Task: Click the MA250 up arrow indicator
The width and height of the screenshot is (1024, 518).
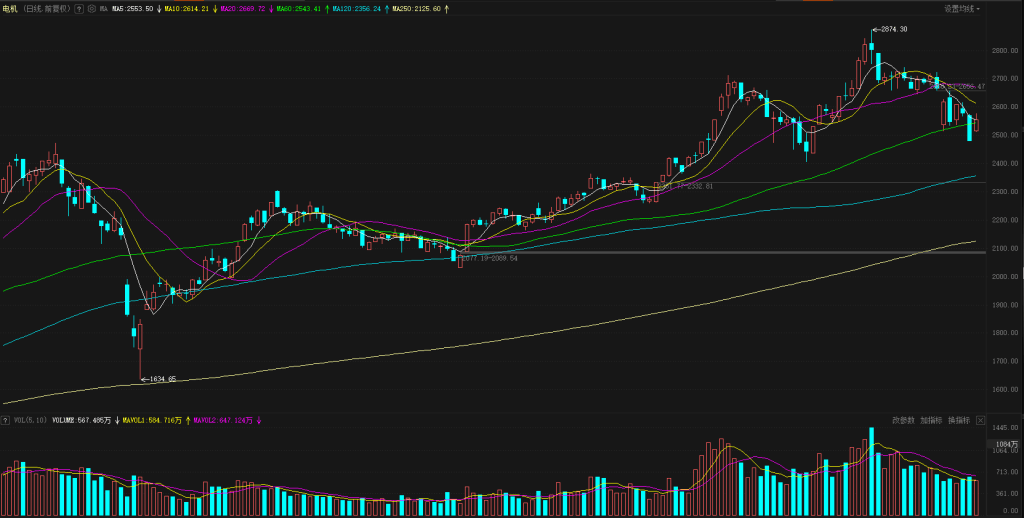Action: (447, 9)
